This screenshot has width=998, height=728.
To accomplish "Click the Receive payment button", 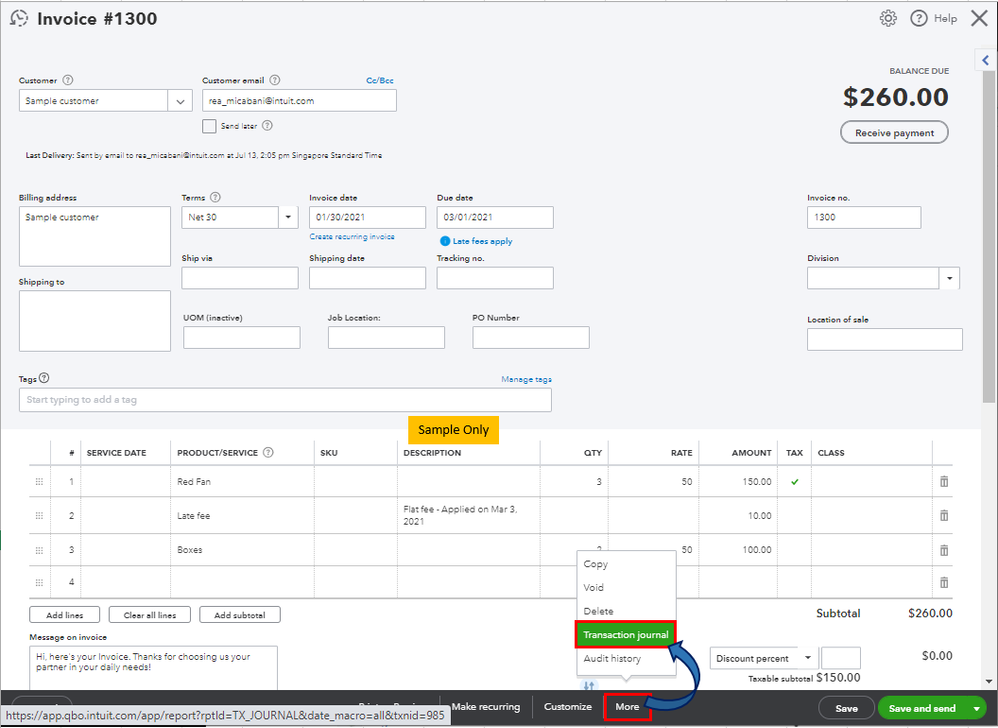I will point(894,133).
